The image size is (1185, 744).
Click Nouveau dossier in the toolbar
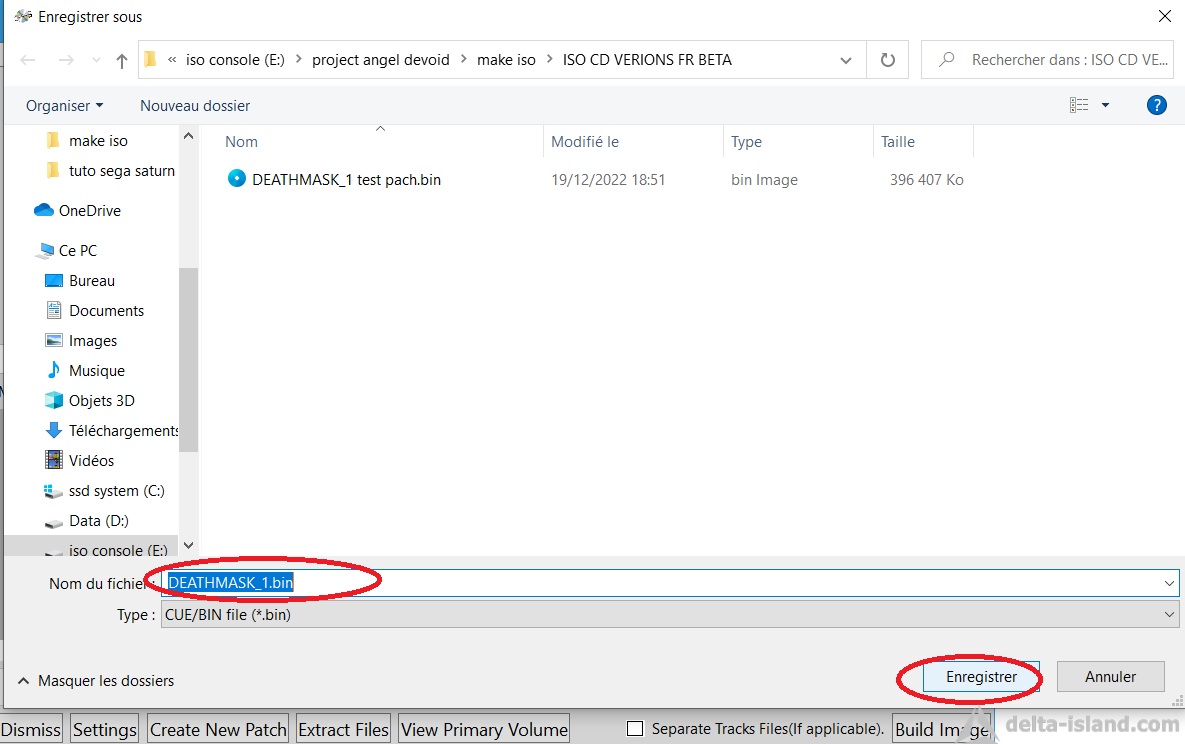195,105
